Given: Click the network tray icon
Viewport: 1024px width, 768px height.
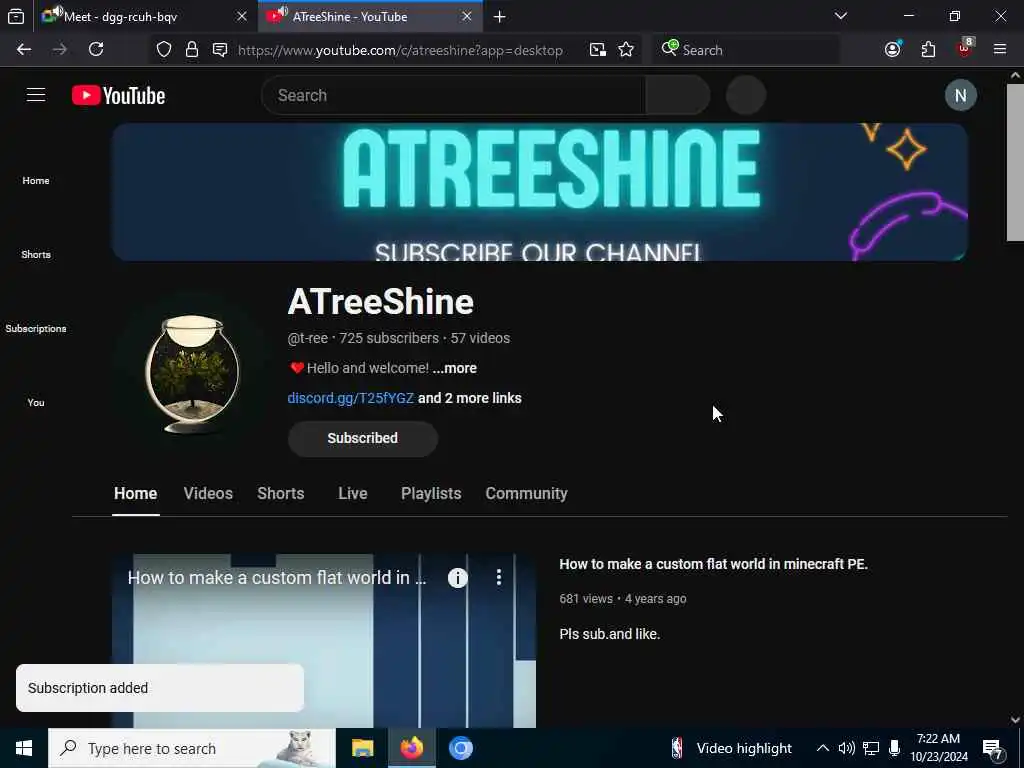Looking at the screenshot, I should (871, 748).
